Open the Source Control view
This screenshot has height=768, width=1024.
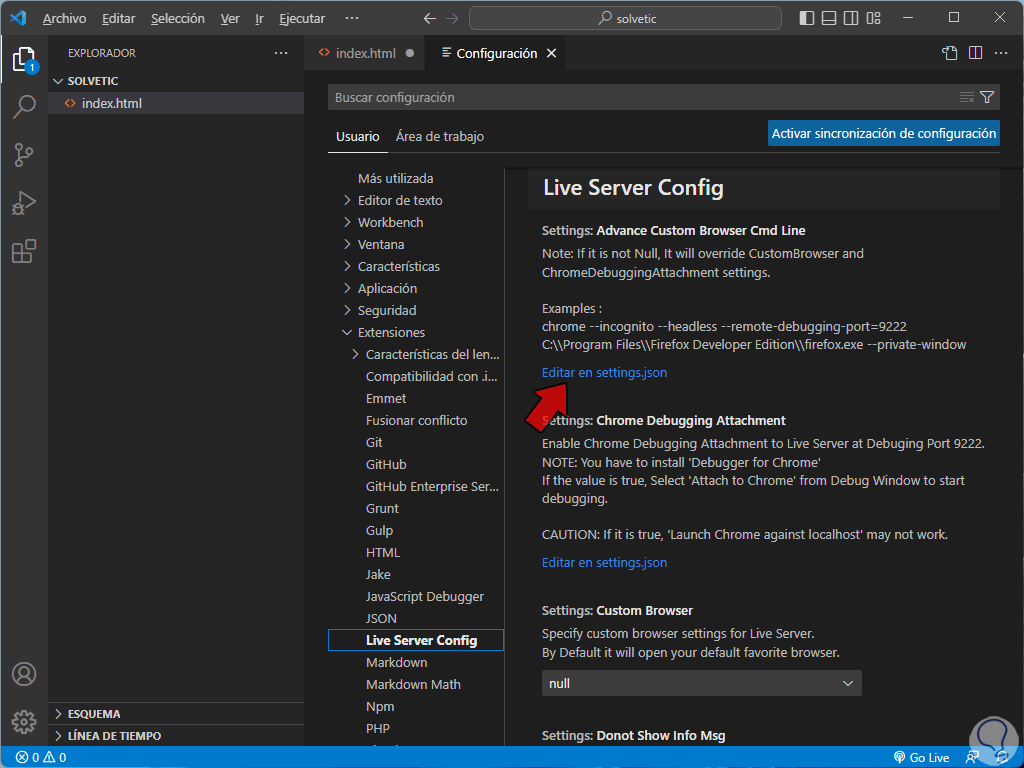[x=24, y=155]
